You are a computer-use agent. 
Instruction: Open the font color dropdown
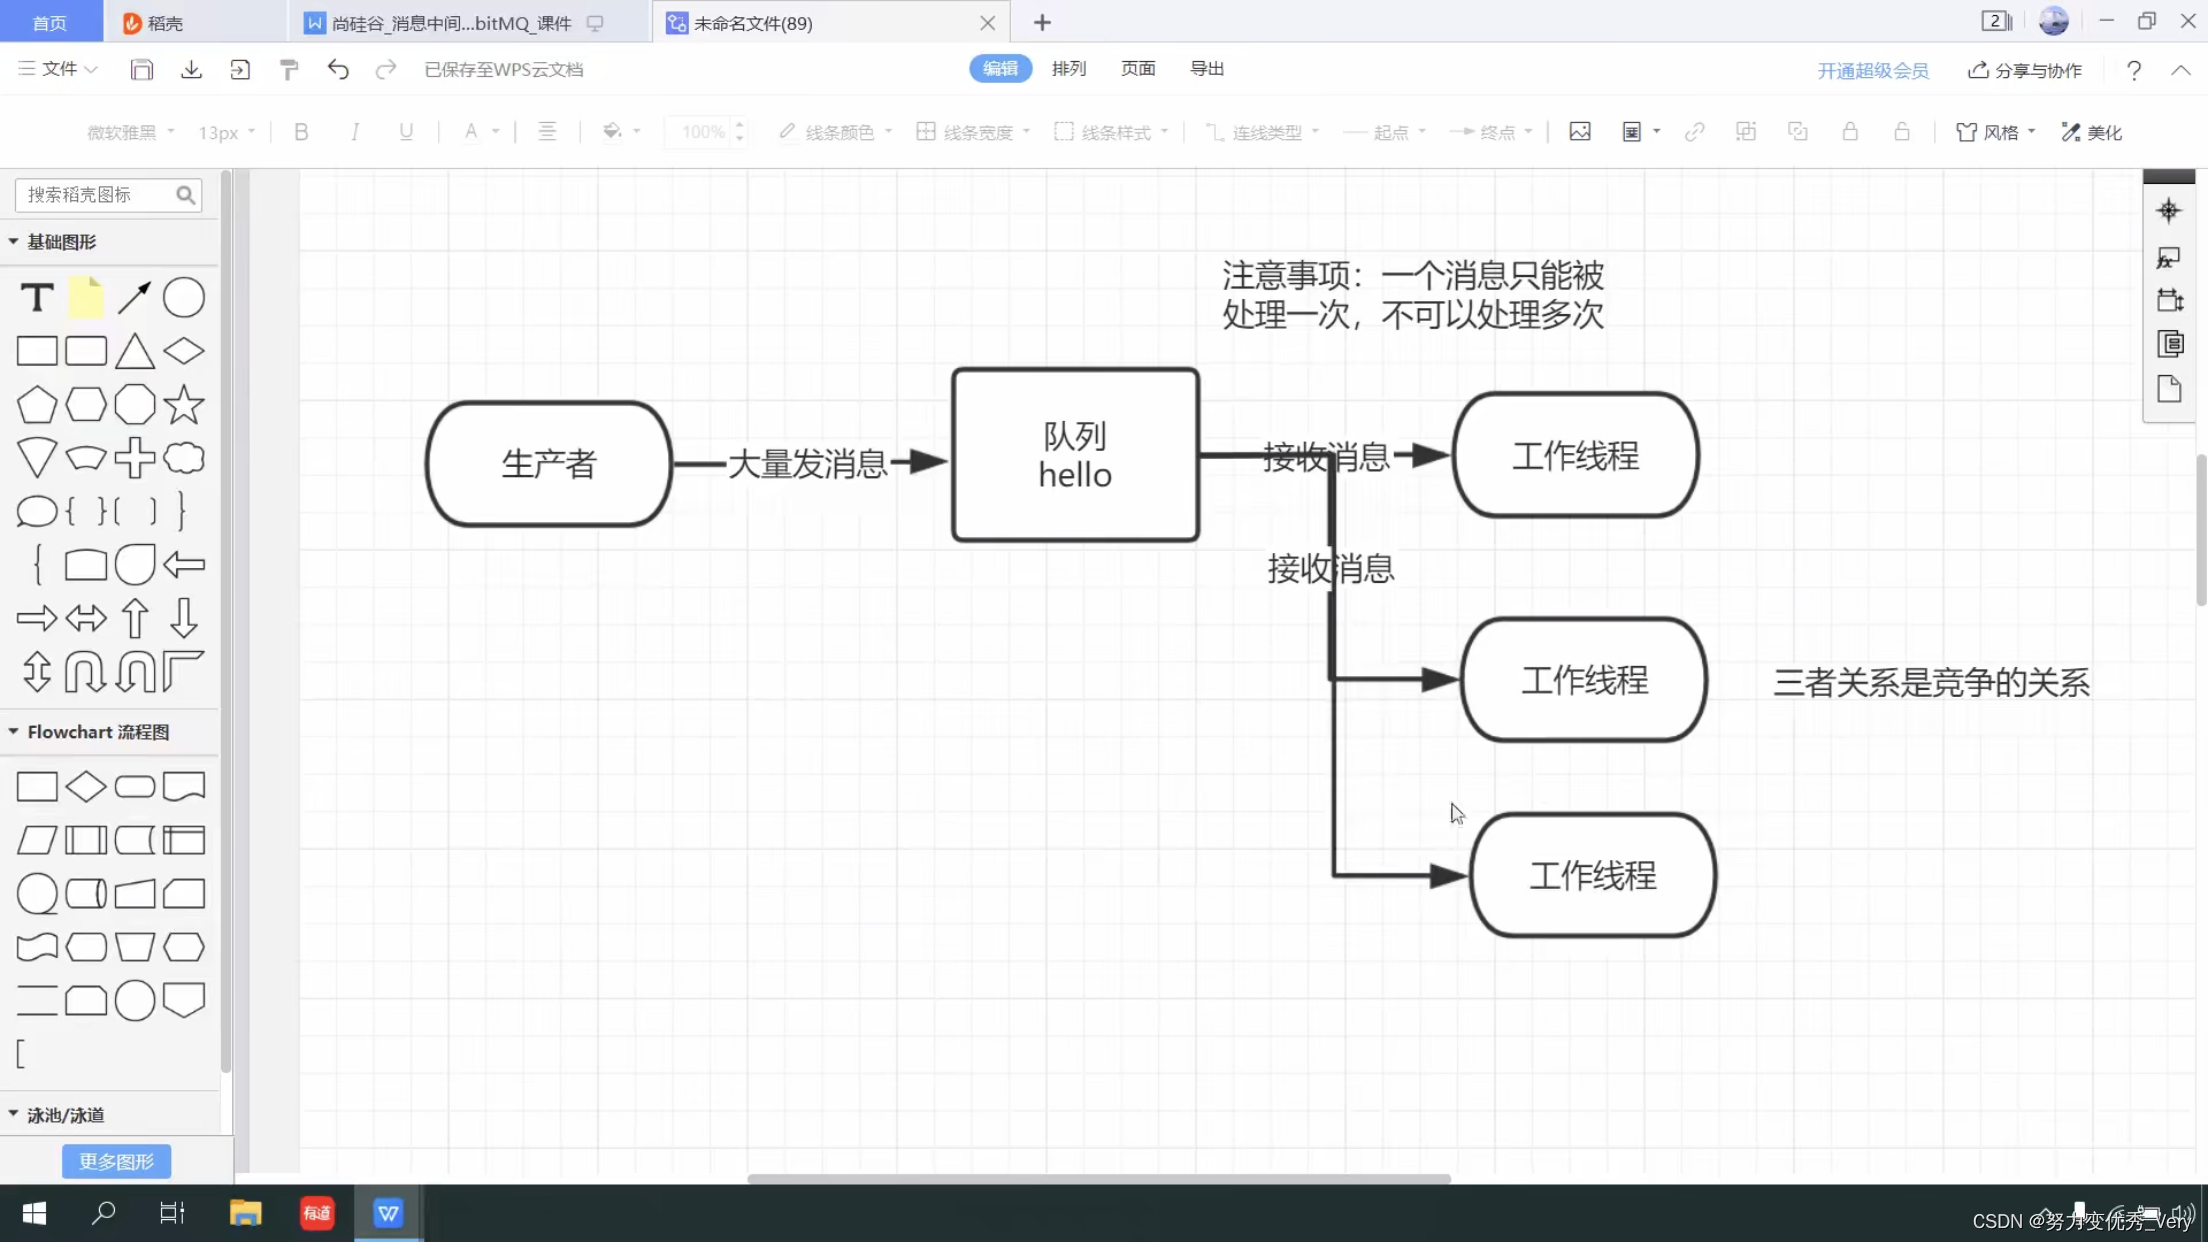(480, 132)
